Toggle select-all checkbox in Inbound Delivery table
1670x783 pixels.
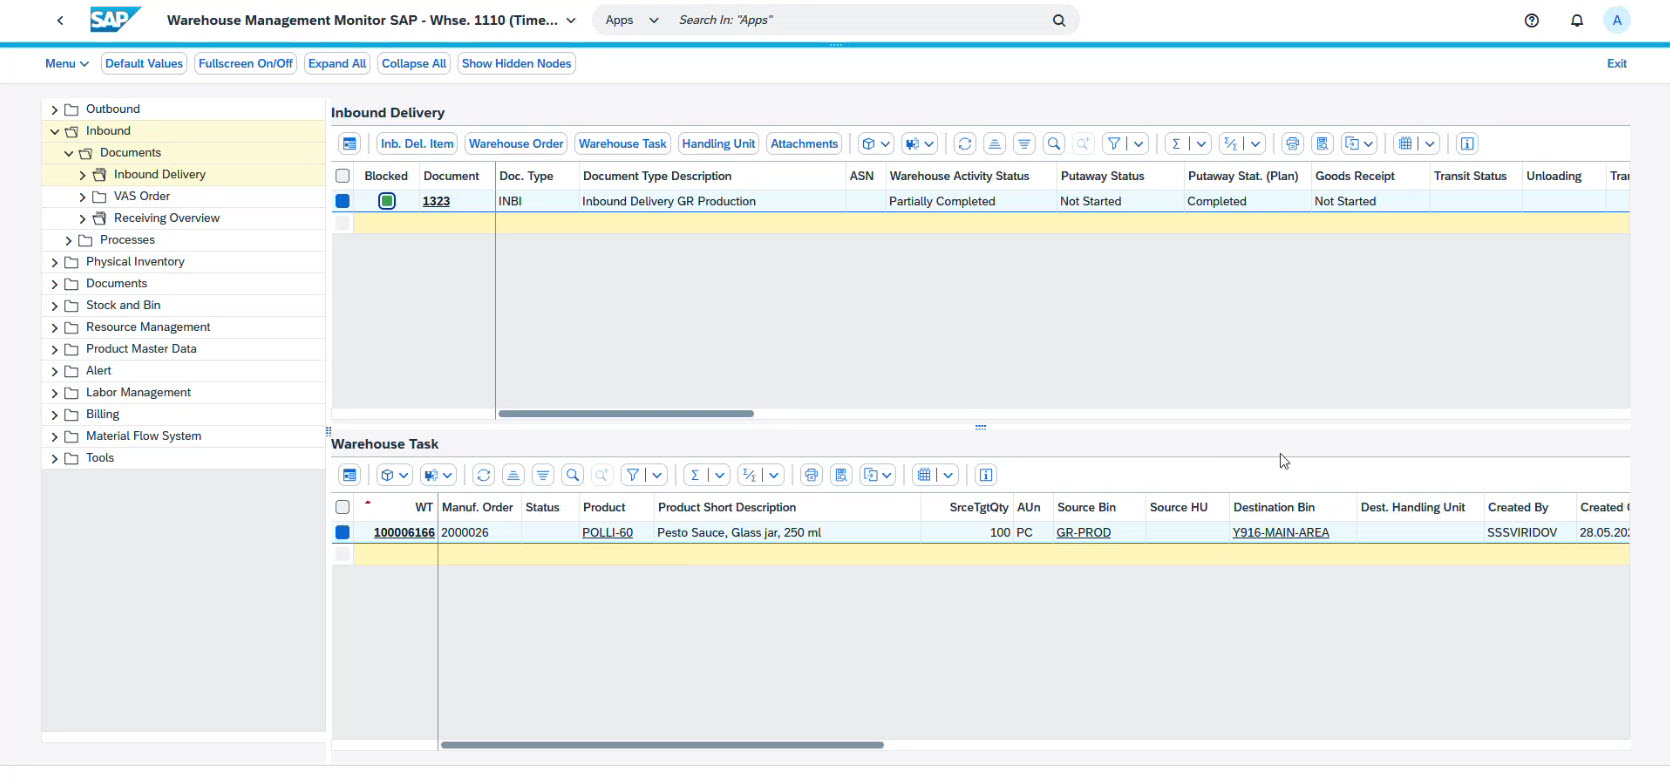point(343,176)
